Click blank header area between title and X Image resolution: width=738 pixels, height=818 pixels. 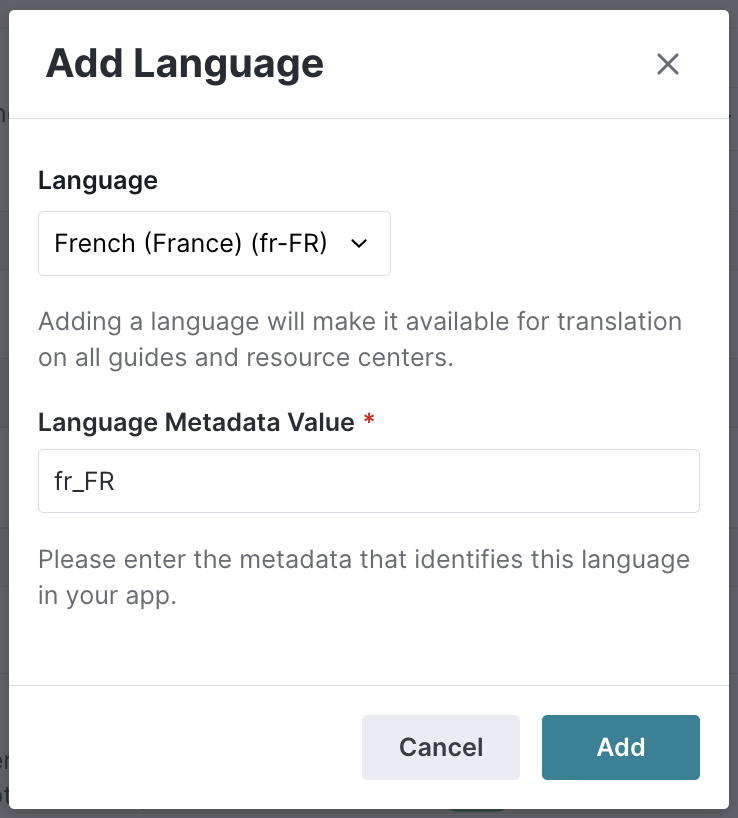pyautogui.click(x=488, y=64)
